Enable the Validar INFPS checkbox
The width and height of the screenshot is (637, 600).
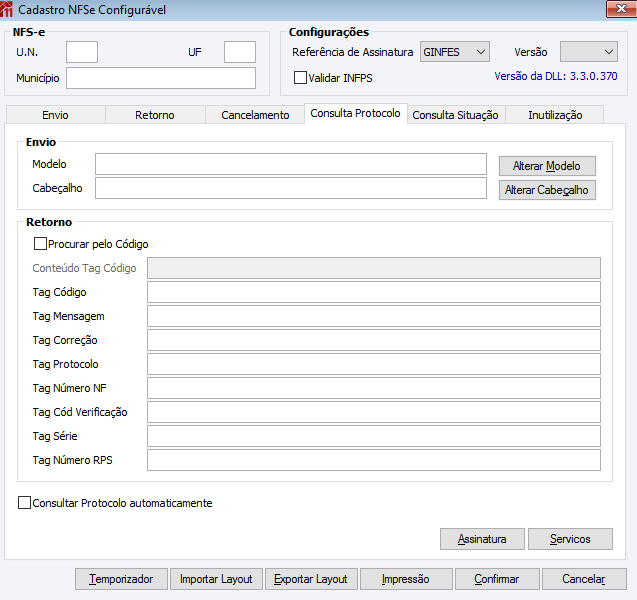click(x=300, y=77)
